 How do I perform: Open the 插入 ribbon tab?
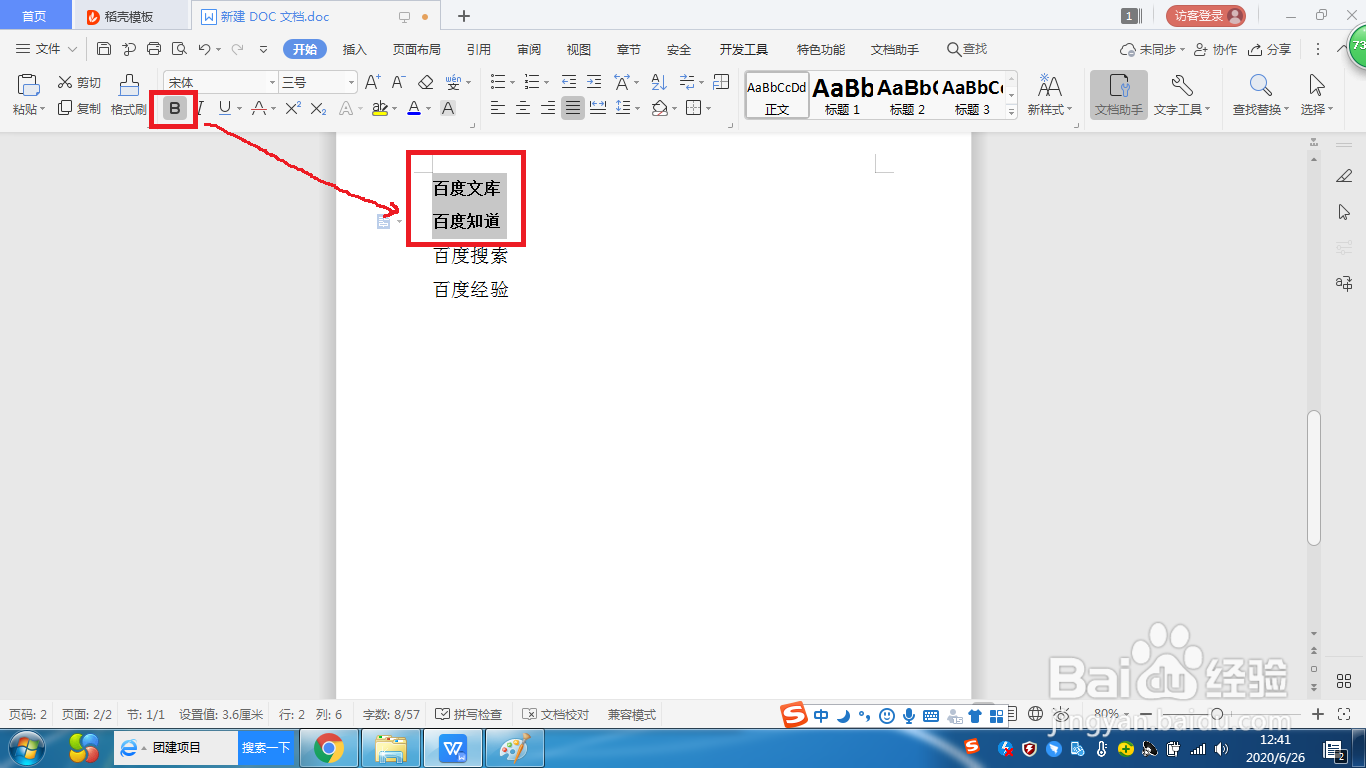[x=355, y=49]
